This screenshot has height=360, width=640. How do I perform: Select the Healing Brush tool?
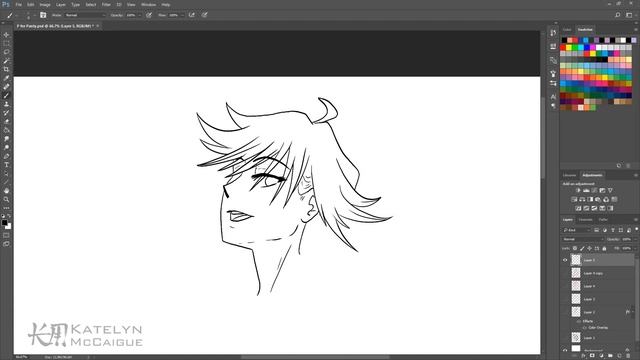6,87
